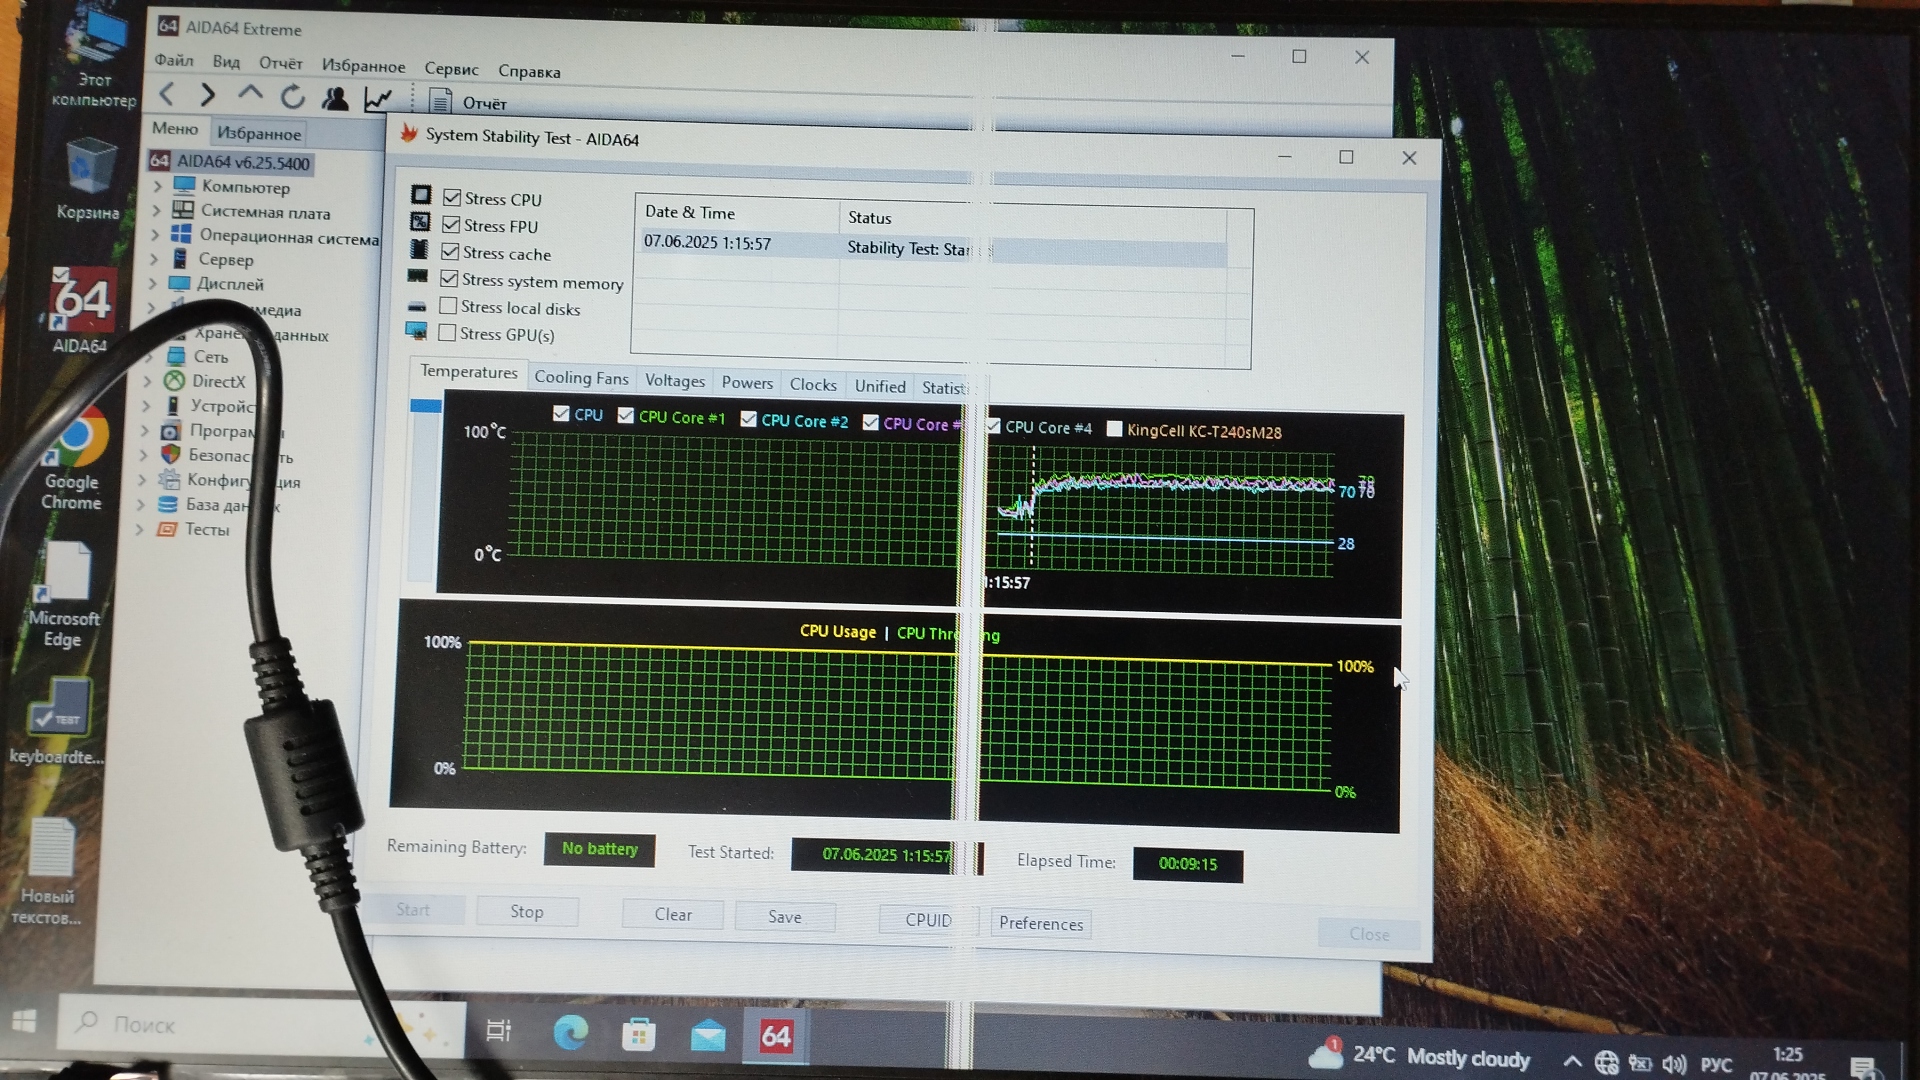Enable the Stress GPU(s) checkbox
This screenshot has height=1080, width=1920.
(x=447, y=333)
